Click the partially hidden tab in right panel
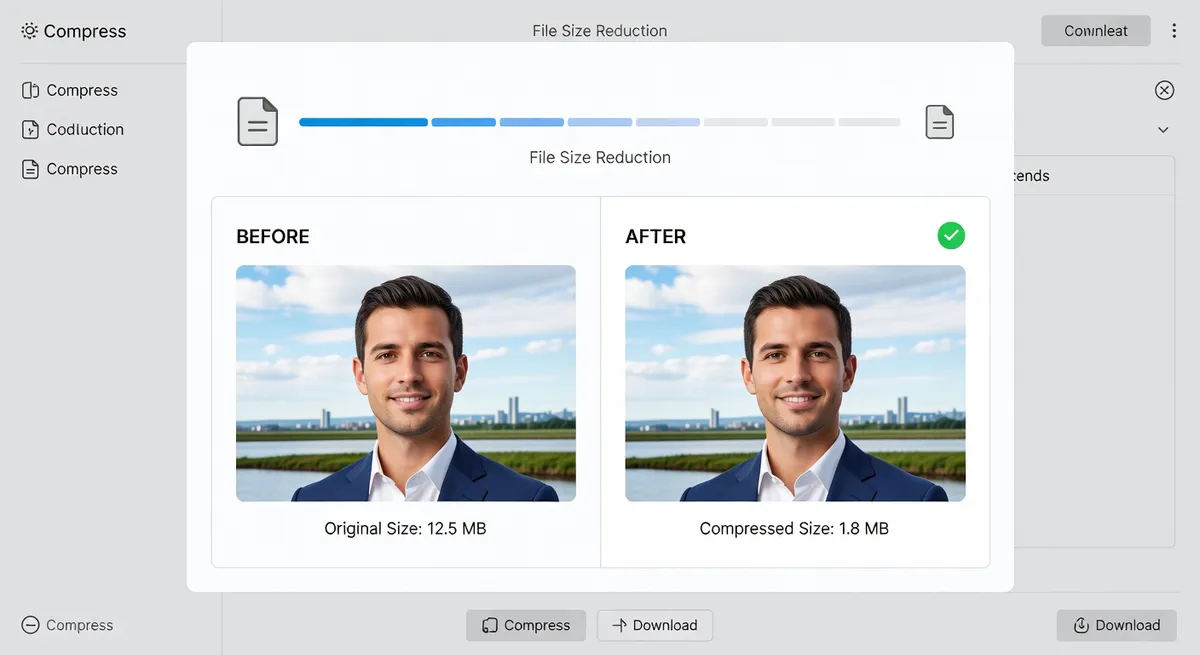Viewport: 1200px width, 655px height. [x=1032, y=176]
